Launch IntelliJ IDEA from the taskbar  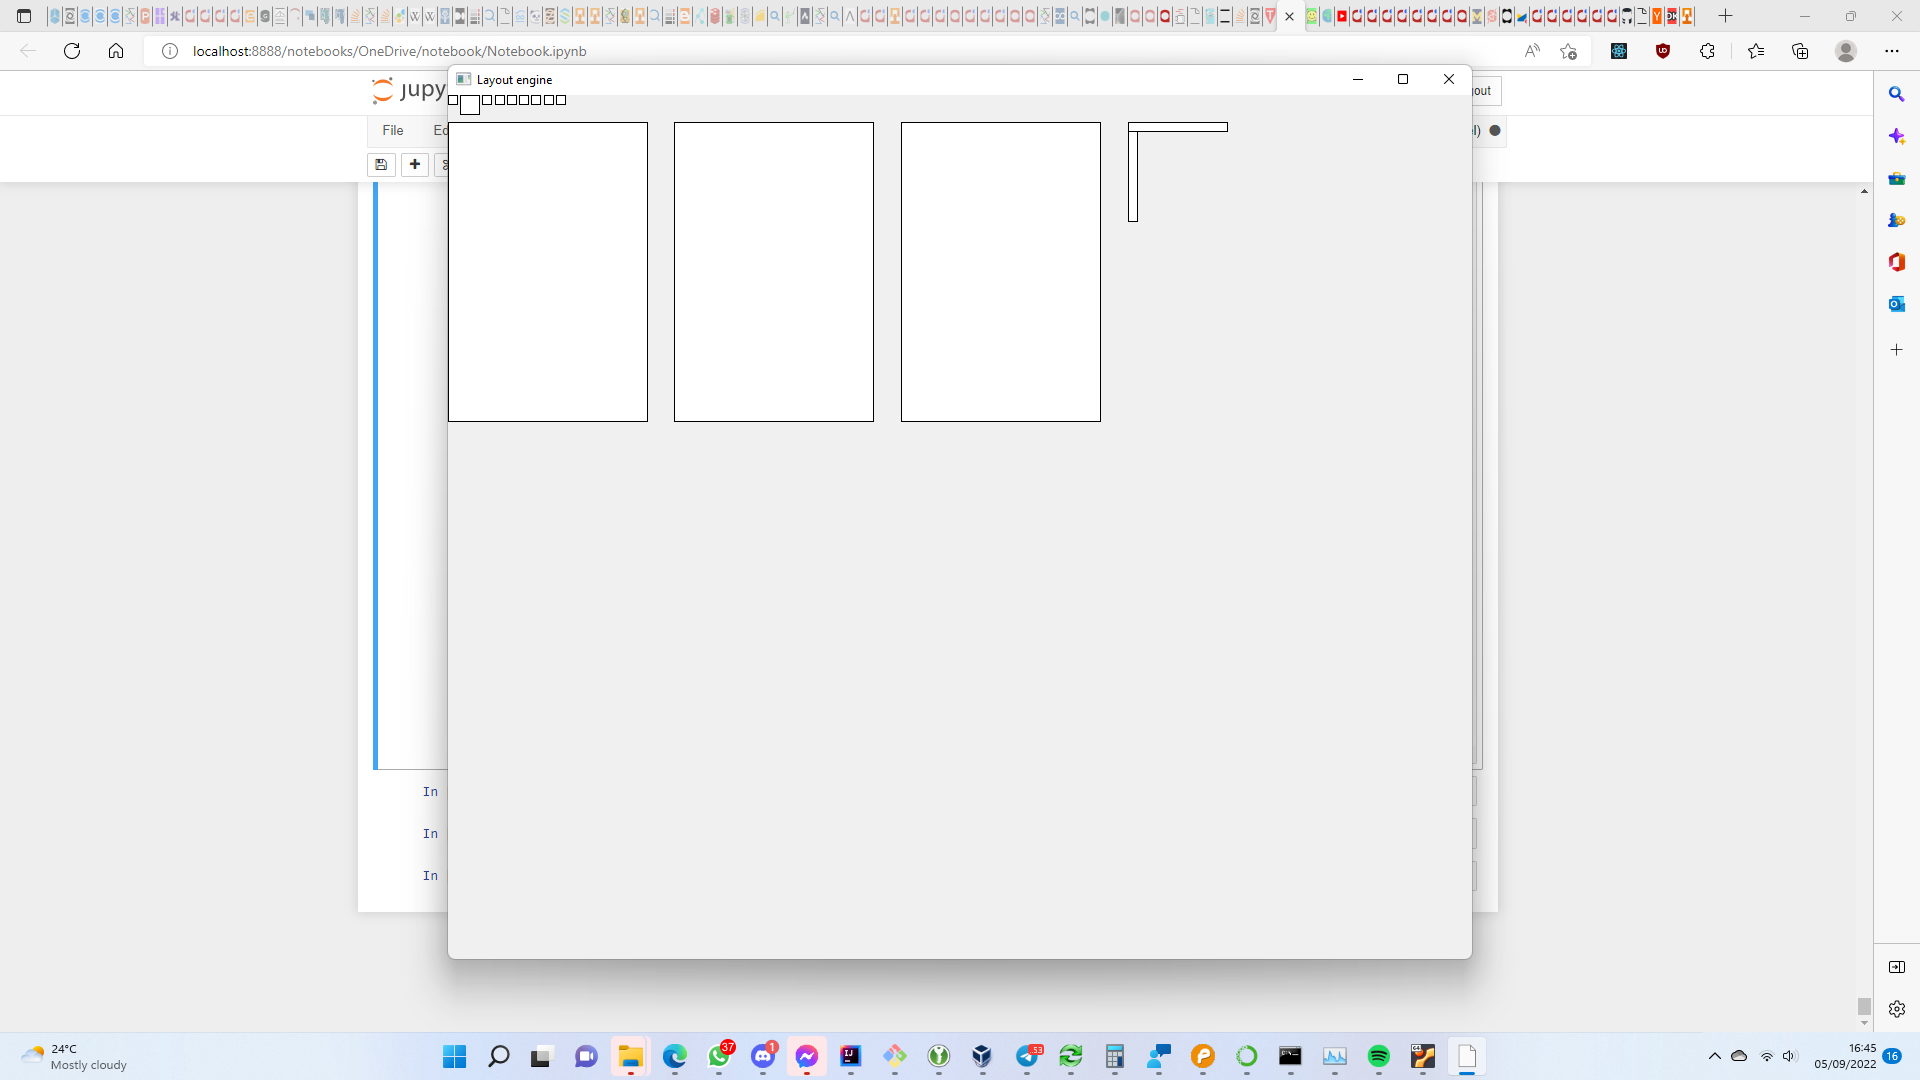[851, 1057]
